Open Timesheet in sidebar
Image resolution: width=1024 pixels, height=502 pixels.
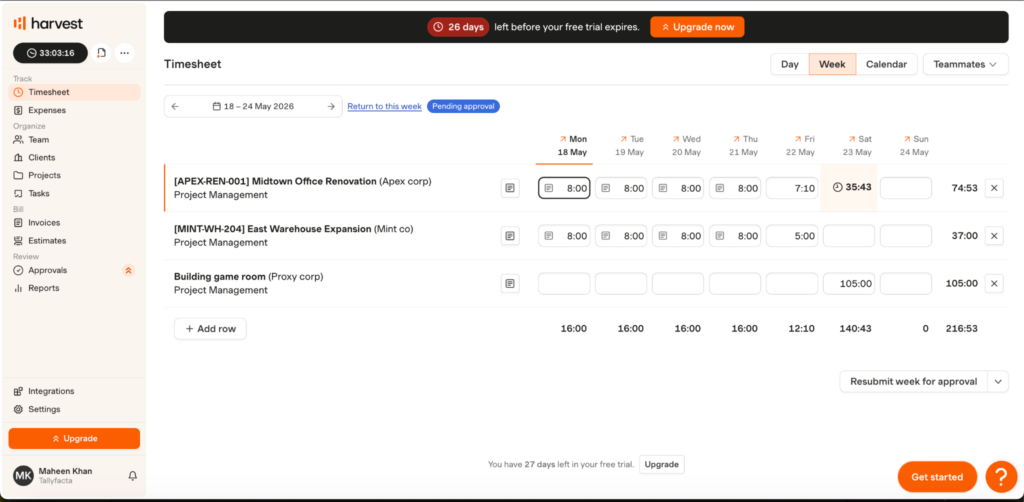[74, 92]
